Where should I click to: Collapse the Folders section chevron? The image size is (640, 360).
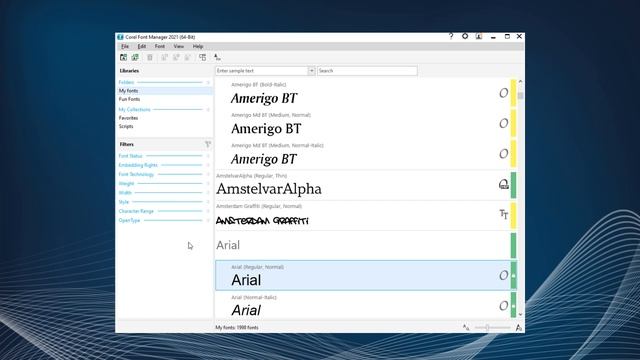tap(208, 82)
